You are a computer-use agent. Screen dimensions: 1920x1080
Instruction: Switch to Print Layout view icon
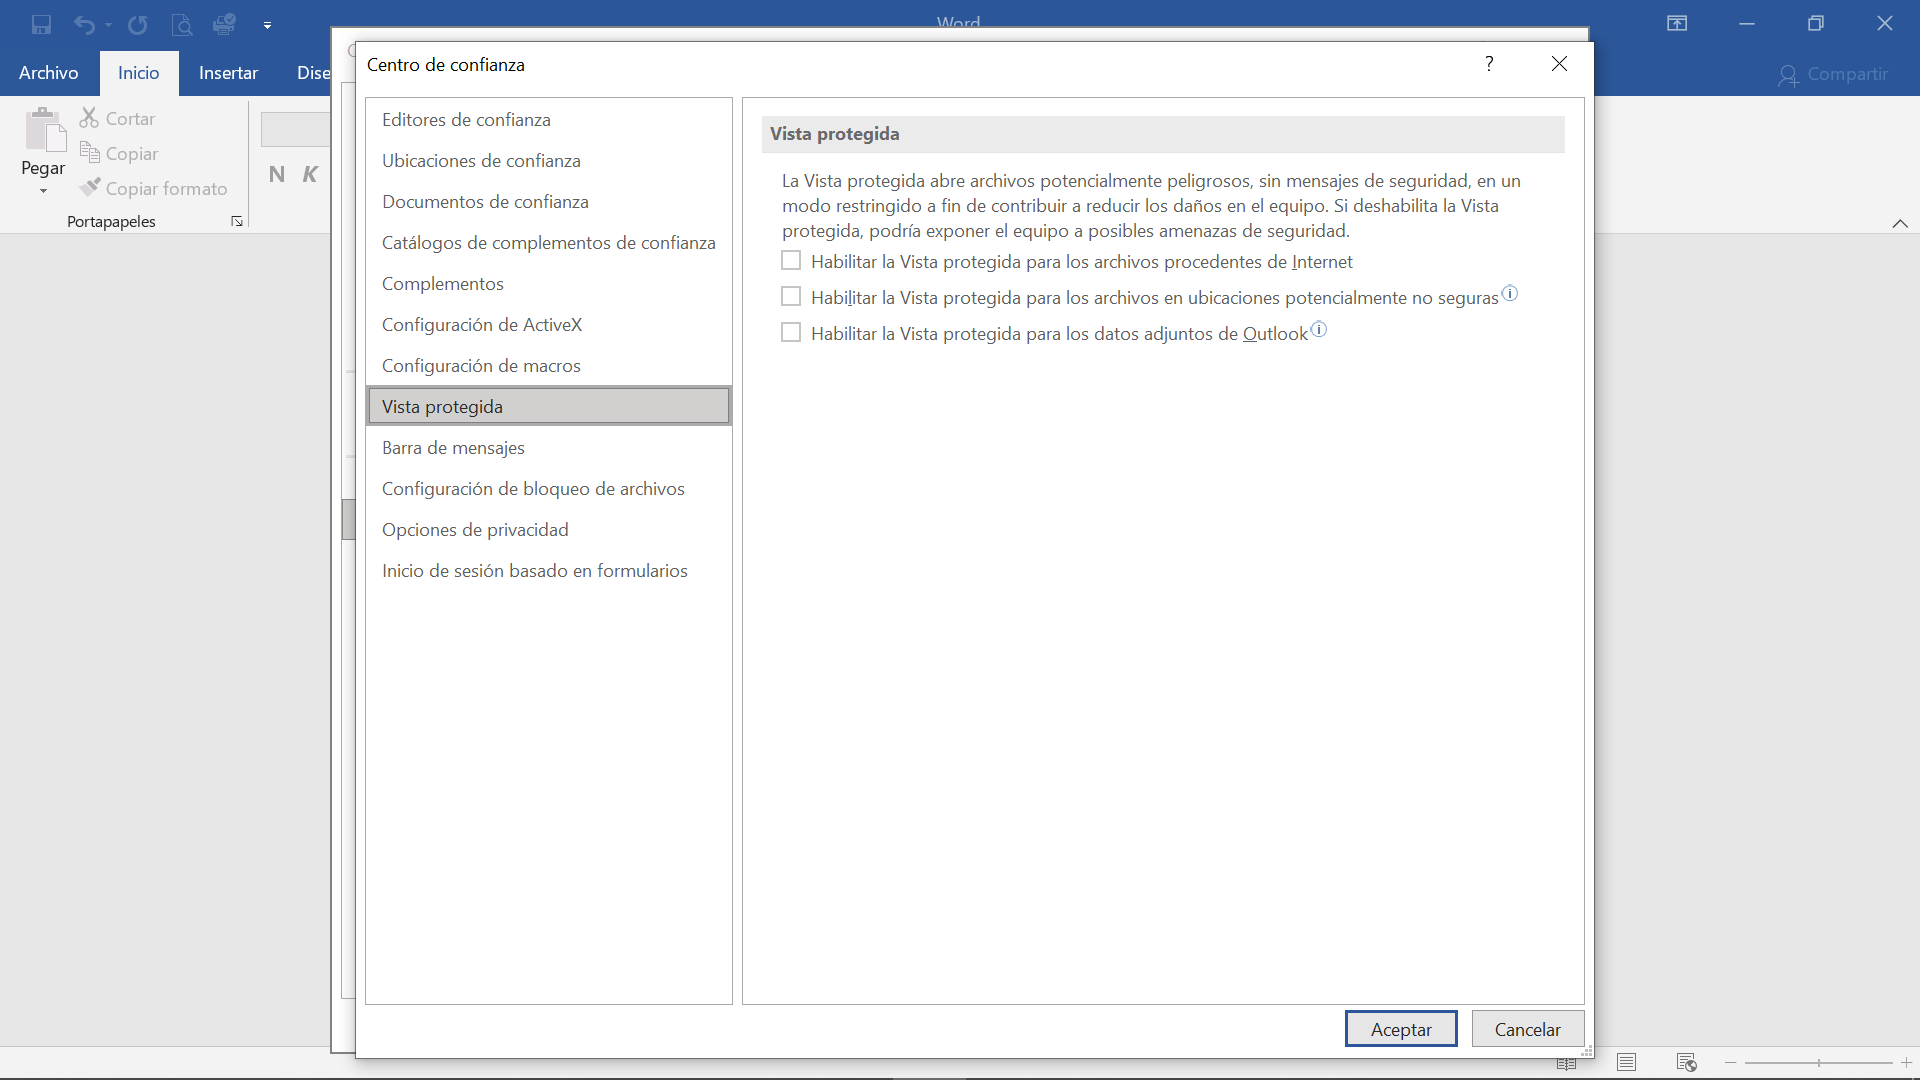coord(1627,1062)
